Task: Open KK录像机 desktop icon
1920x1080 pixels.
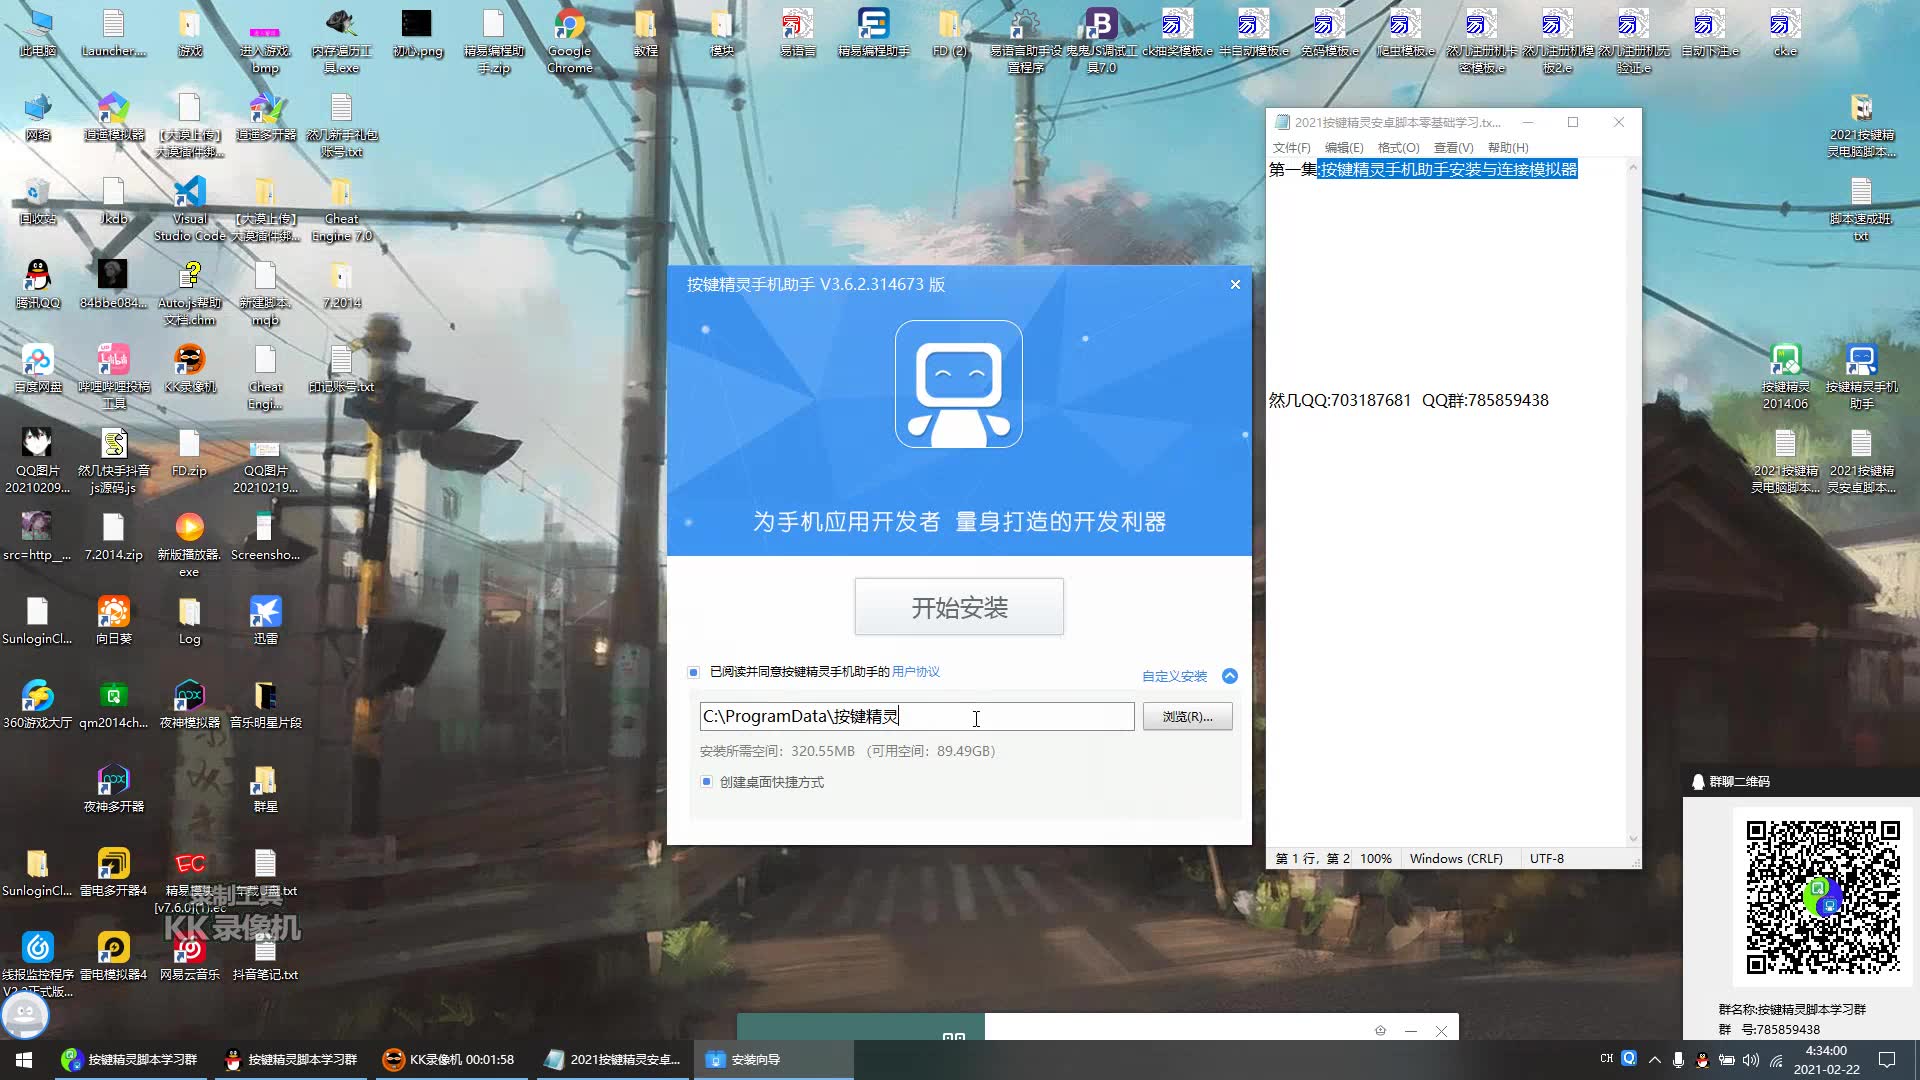Action: pos(190,368)
